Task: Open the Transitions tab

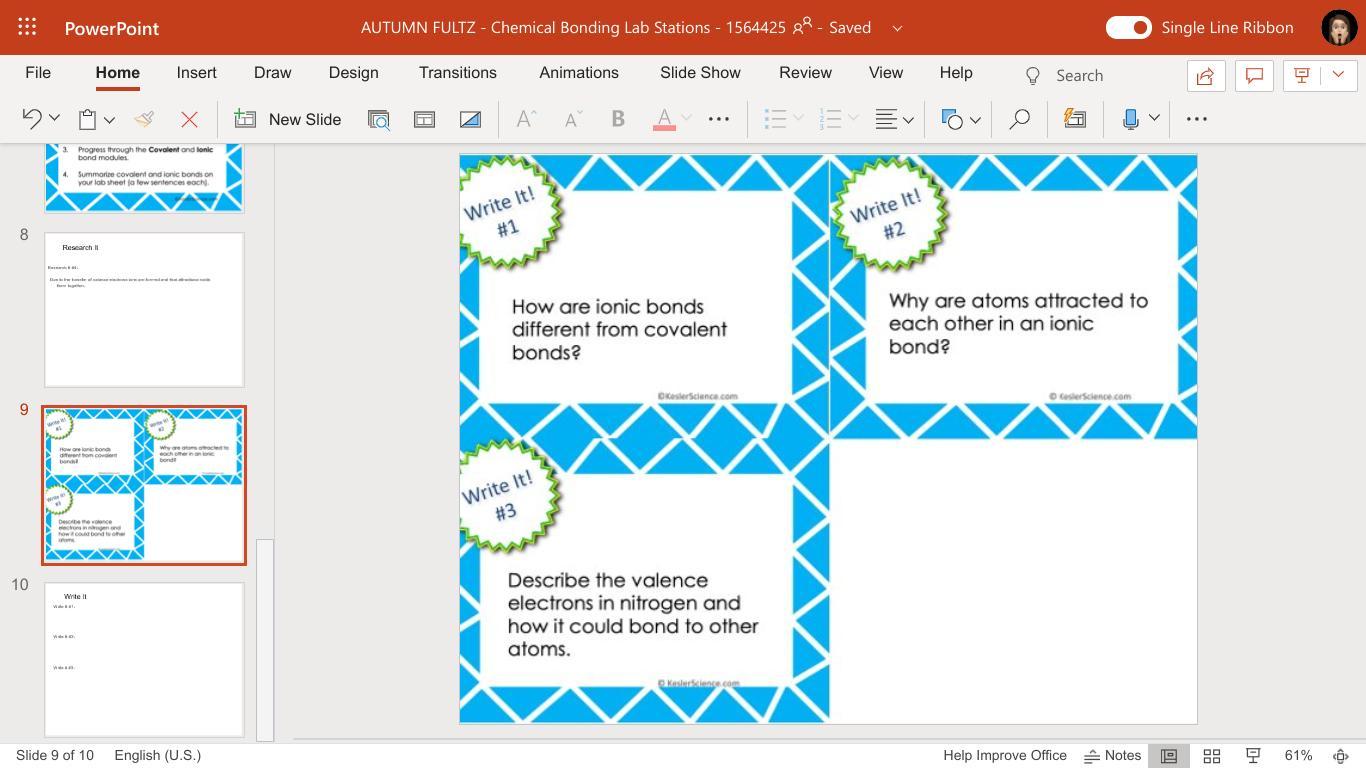Action: [x=457, y=73]
